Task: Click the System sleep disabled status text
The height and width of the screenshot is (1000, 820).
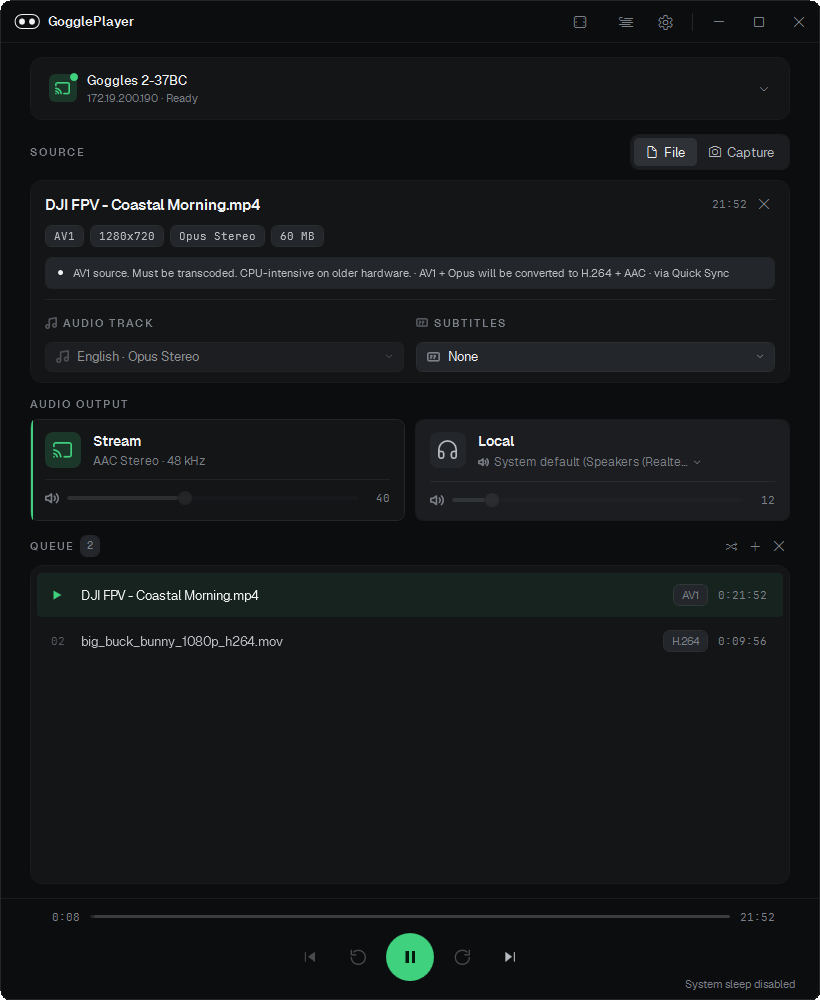Action: click(740, 984)
